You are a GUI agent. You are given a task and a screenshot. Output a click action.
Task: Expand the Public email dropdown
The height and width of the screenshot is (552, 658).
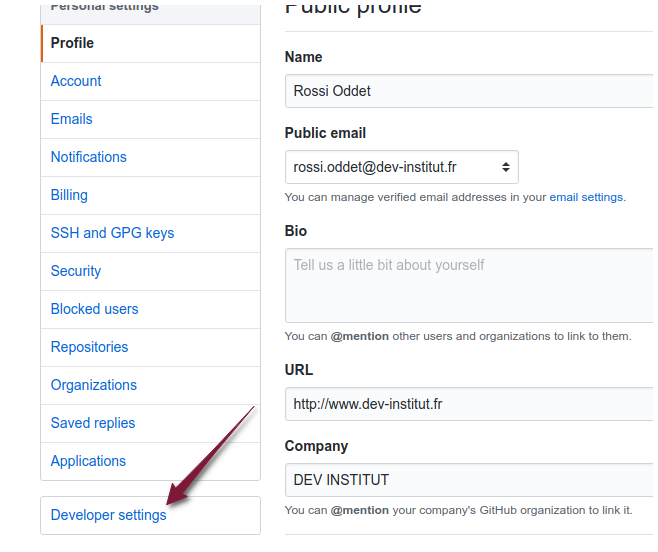(400, 167)
